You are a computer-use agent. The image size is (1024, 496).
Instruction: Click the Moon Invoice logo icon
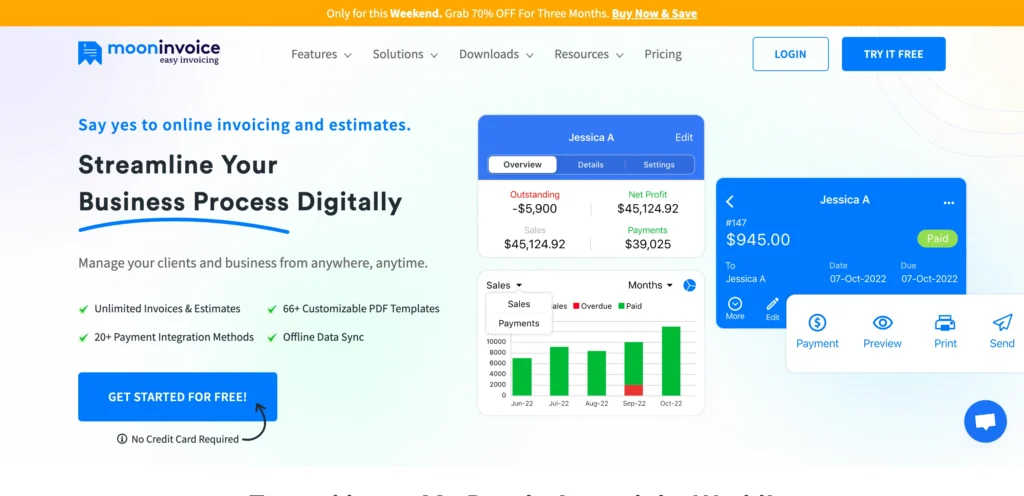coord(89,53)
